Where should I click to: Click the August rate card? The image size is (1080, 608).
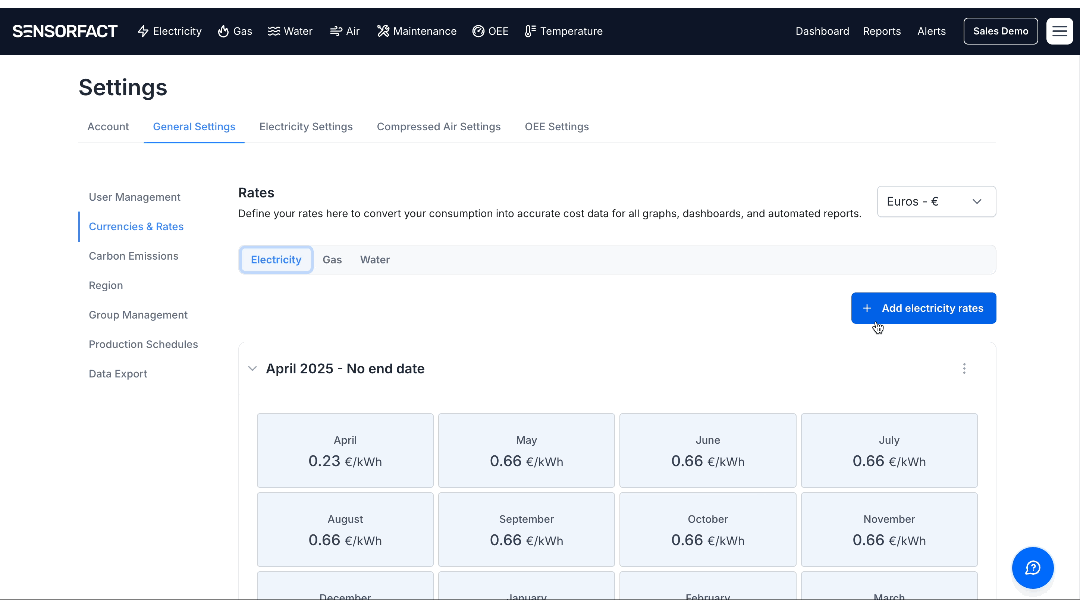click(x=345, y=530)
